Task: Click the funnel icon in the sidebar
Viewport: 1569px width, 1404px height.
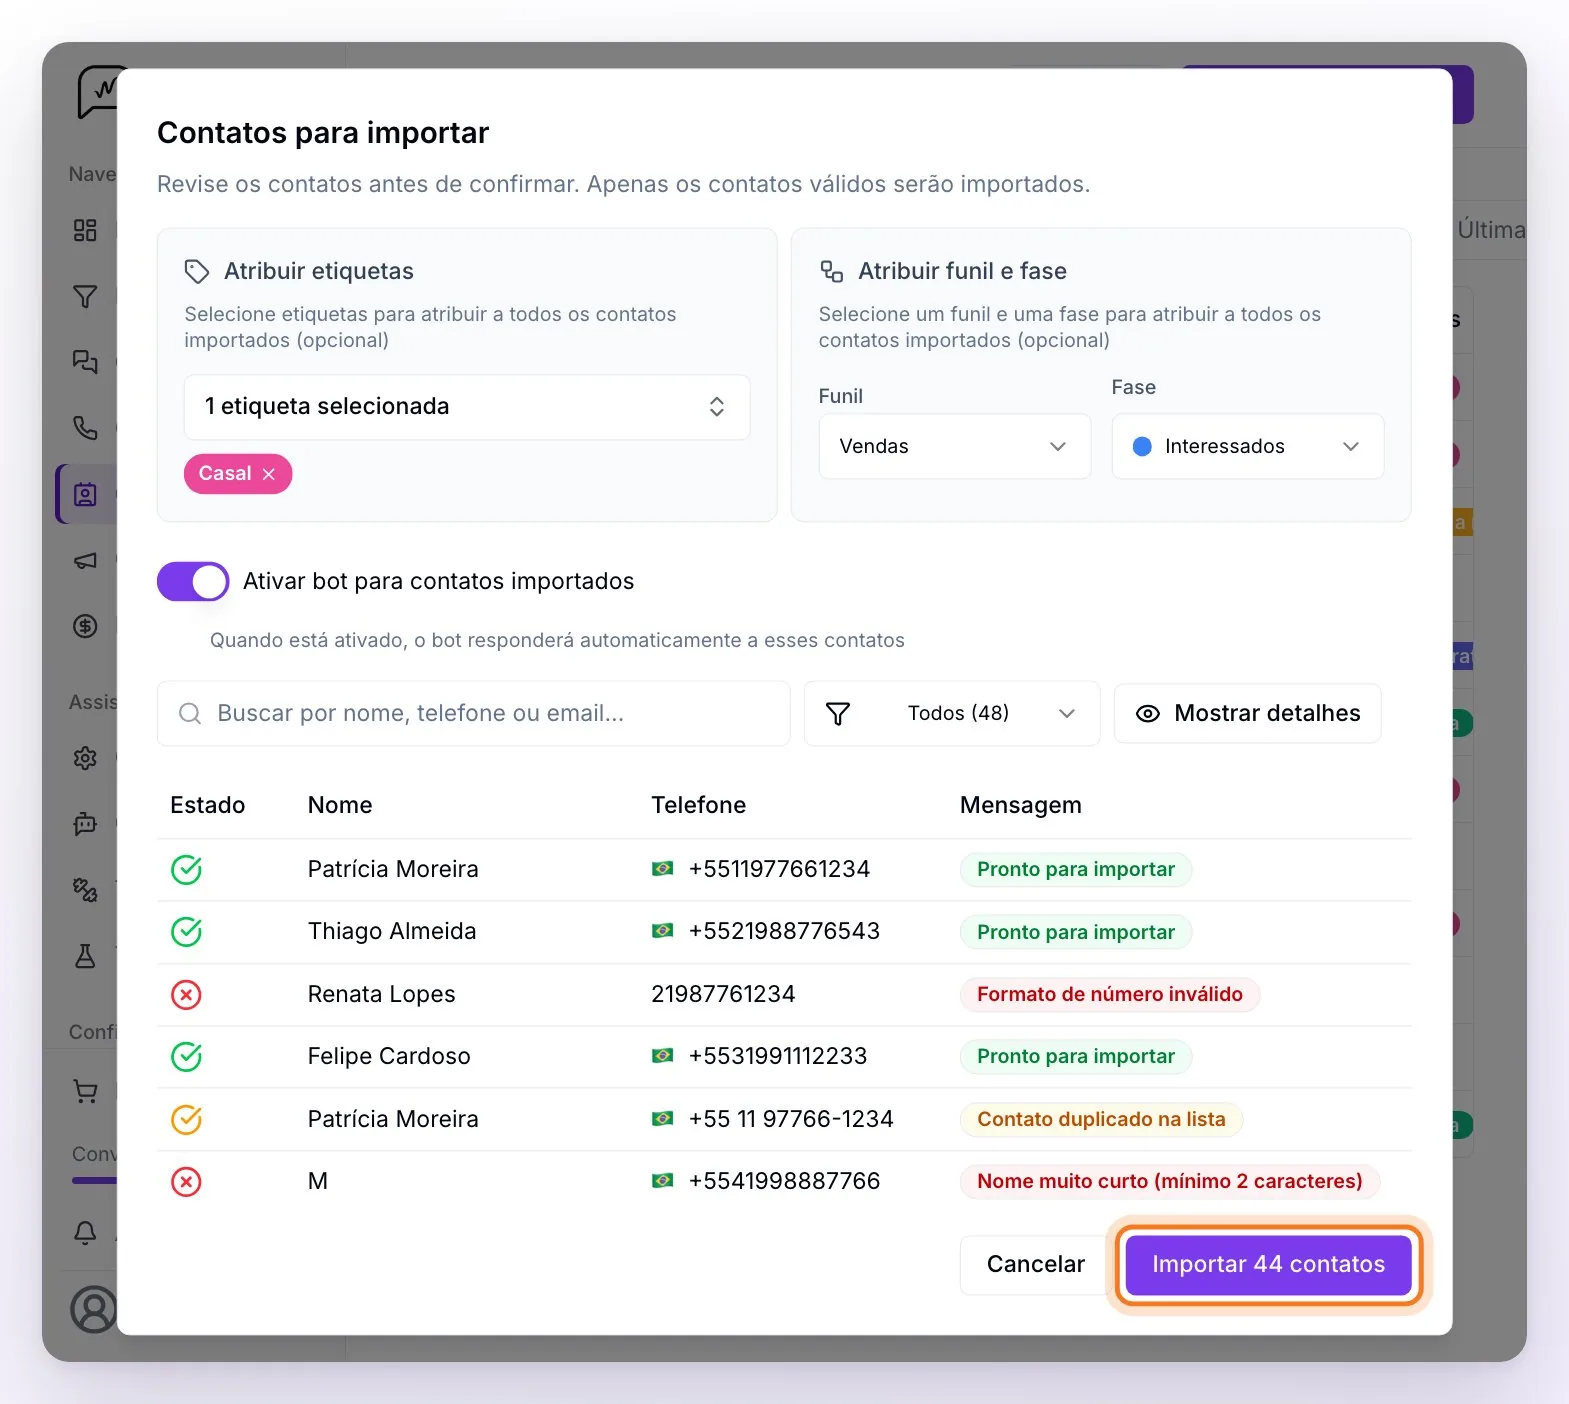Action: [x=85, y=297]
